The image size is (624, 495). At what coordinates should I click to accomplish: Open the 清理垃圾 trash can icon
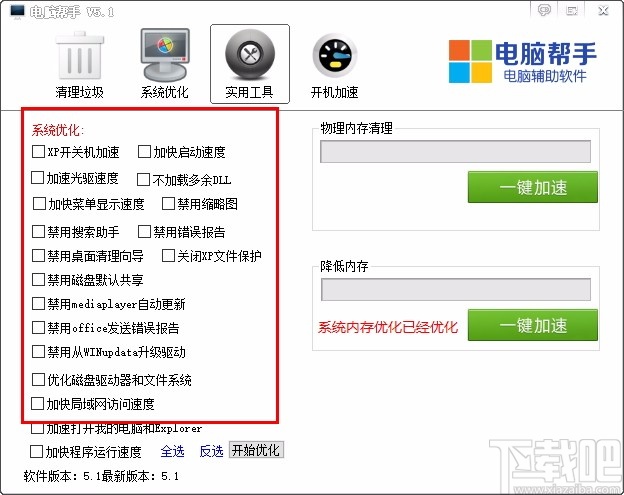pyautogui.click(x=80, y=55)
